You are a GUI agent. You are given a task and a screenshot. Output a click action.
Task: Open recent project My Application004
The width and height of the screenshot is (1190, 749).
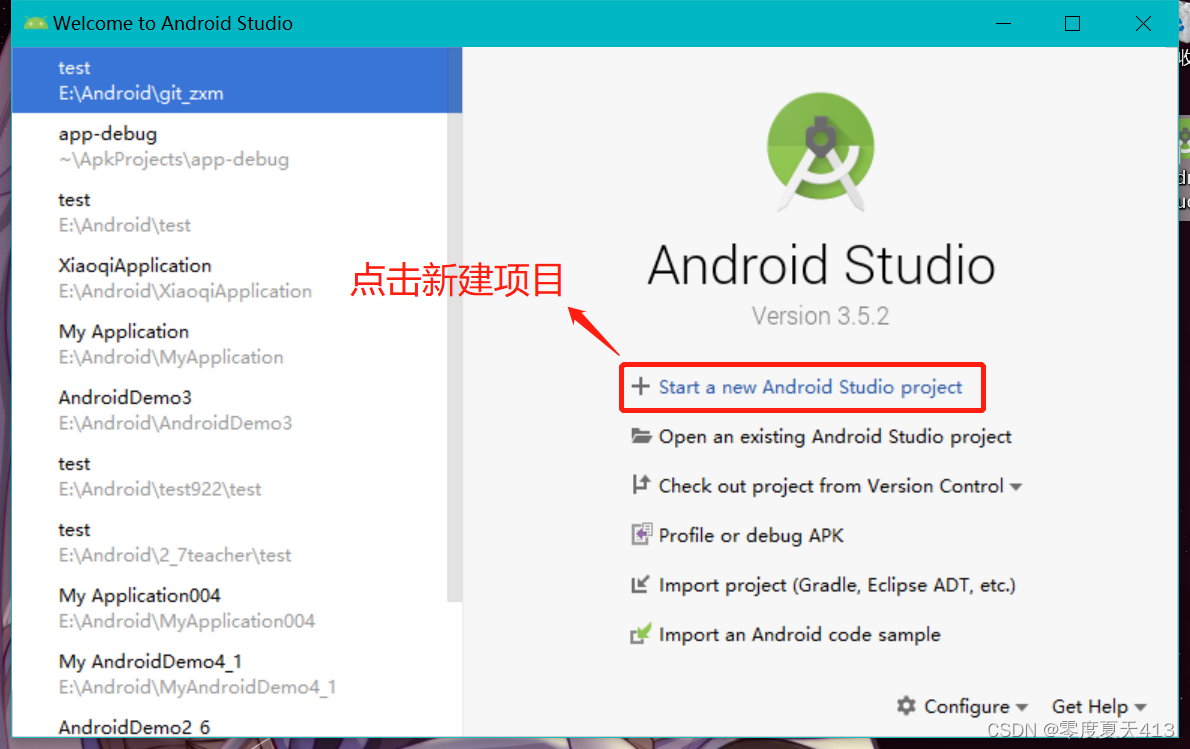(229, 609)
